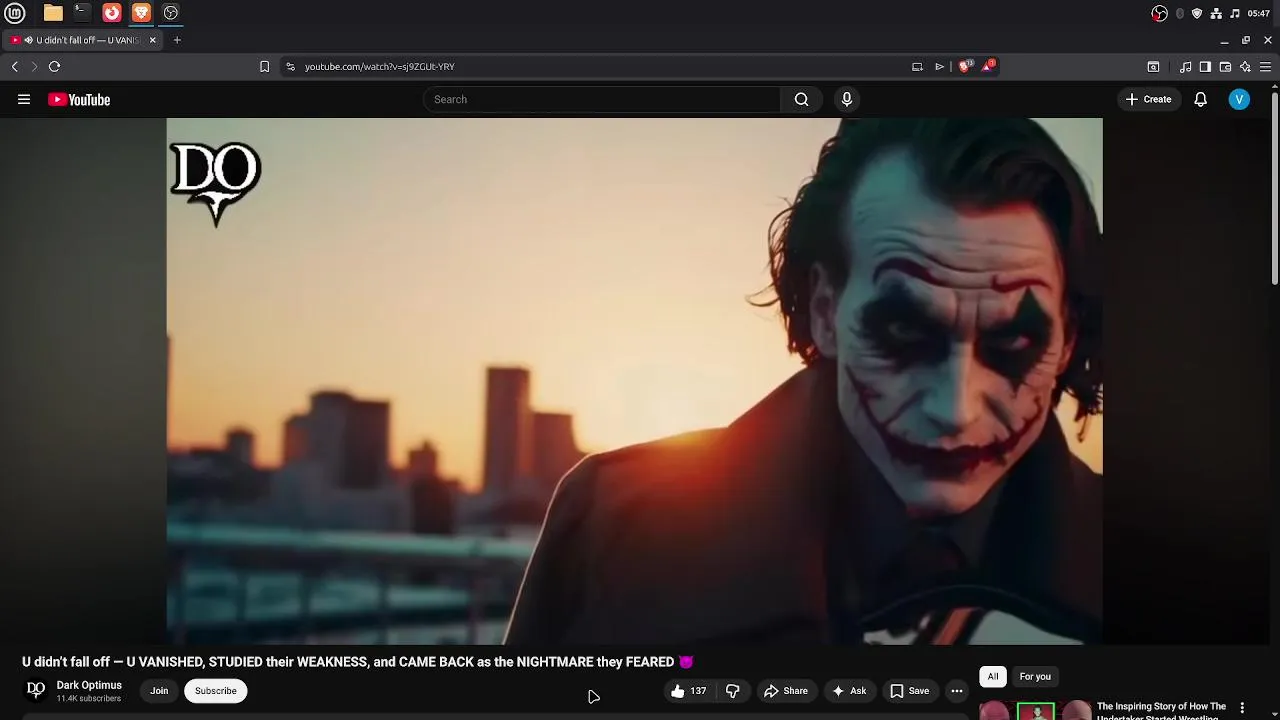The height and width of the screenshot is (720, 1280).
Task: Open the Dark Optimus channel name link
Action: pyautogui.click(x=89, y=685)
